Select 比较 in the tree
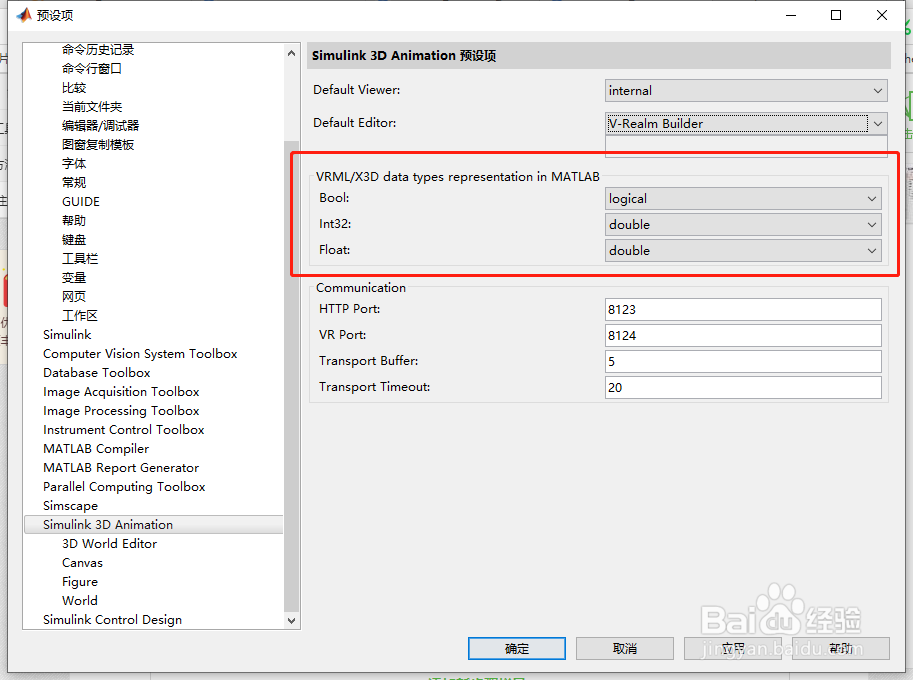Viewport: 913px width, 680px height. coord(74,88)
